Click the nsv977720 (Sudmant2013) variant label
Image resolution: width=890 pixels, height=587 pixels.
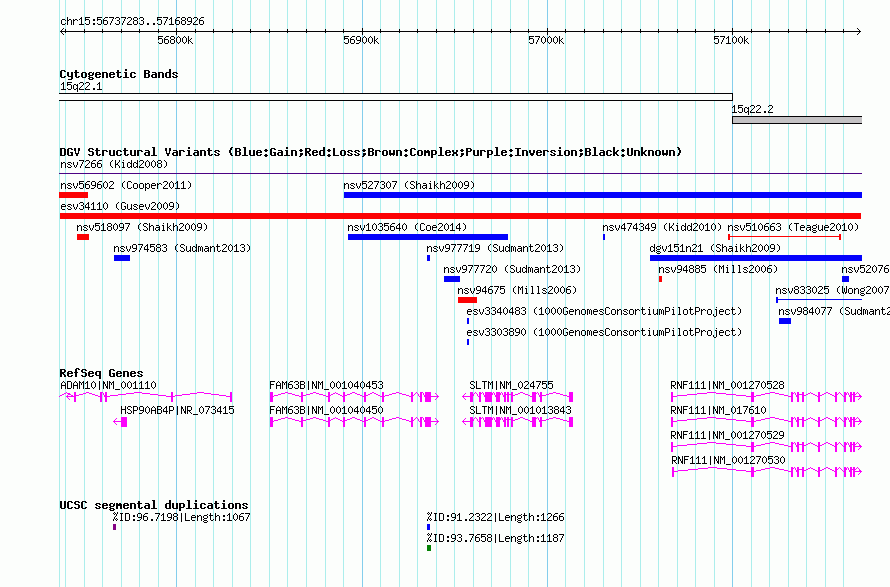(512, 269)
